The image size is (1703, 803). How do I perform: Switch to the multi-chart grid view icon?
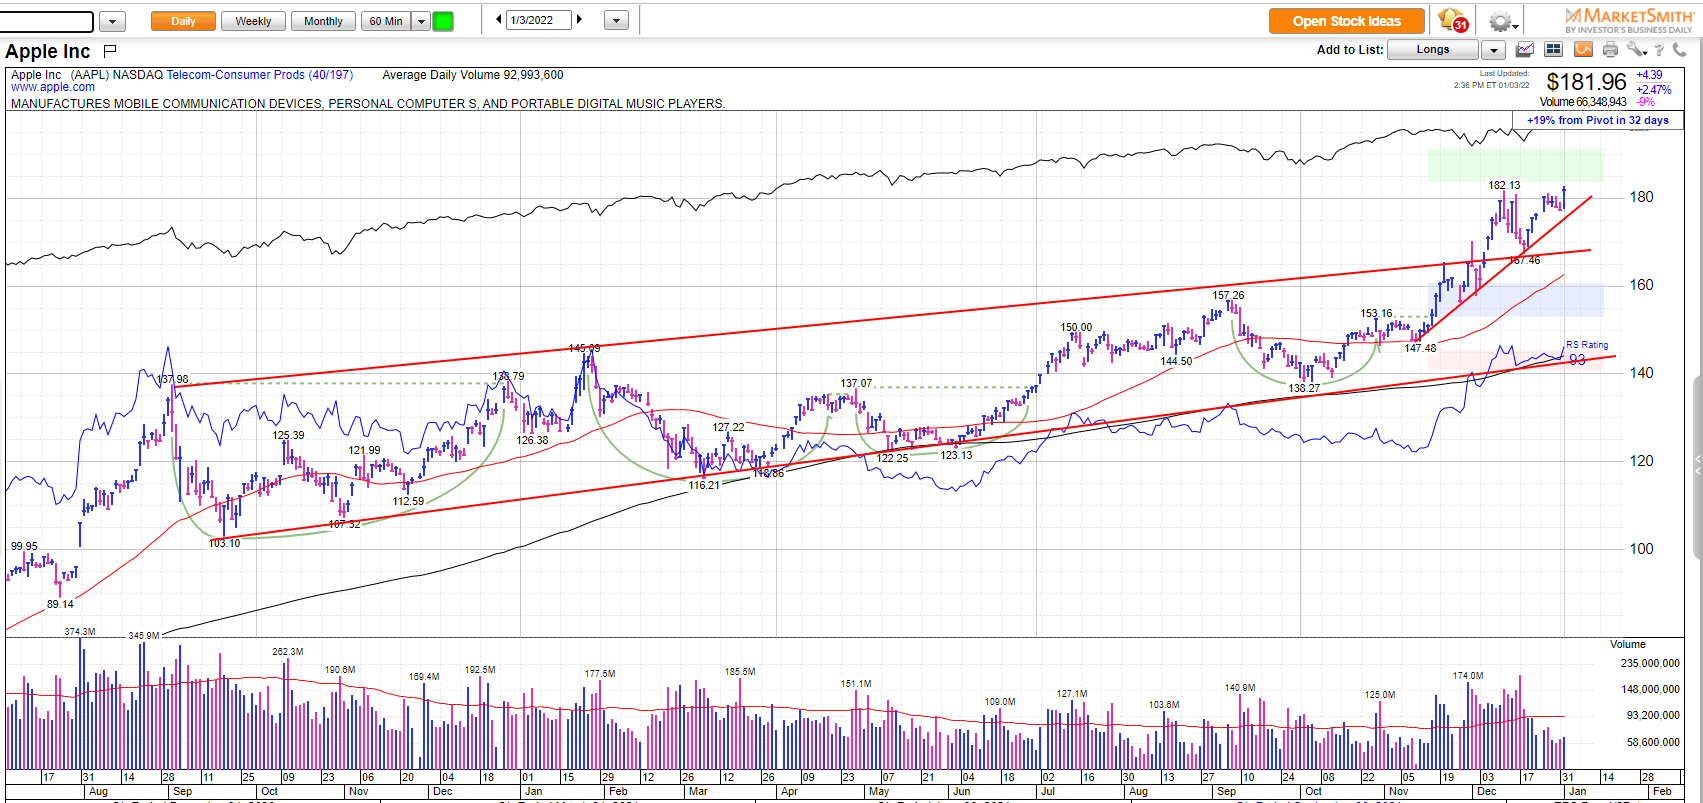tap(1553, 49)
